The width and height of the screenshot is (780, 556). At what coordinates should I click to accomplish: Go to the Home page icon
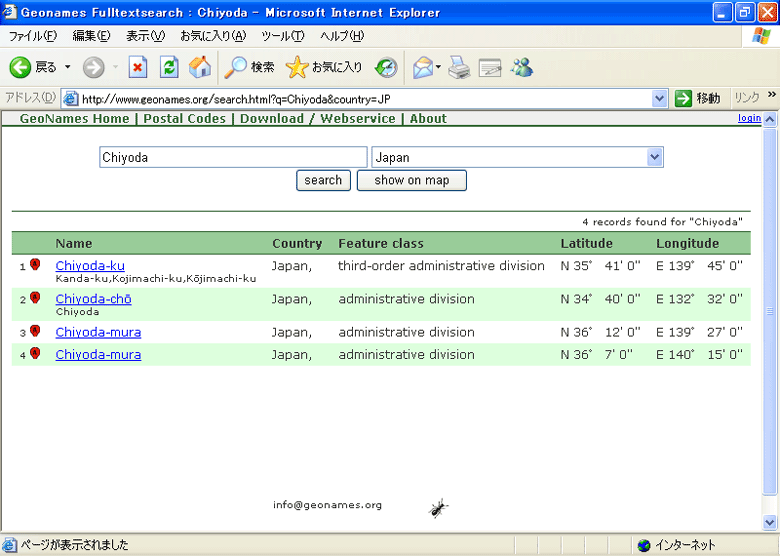tap(200, 67)
